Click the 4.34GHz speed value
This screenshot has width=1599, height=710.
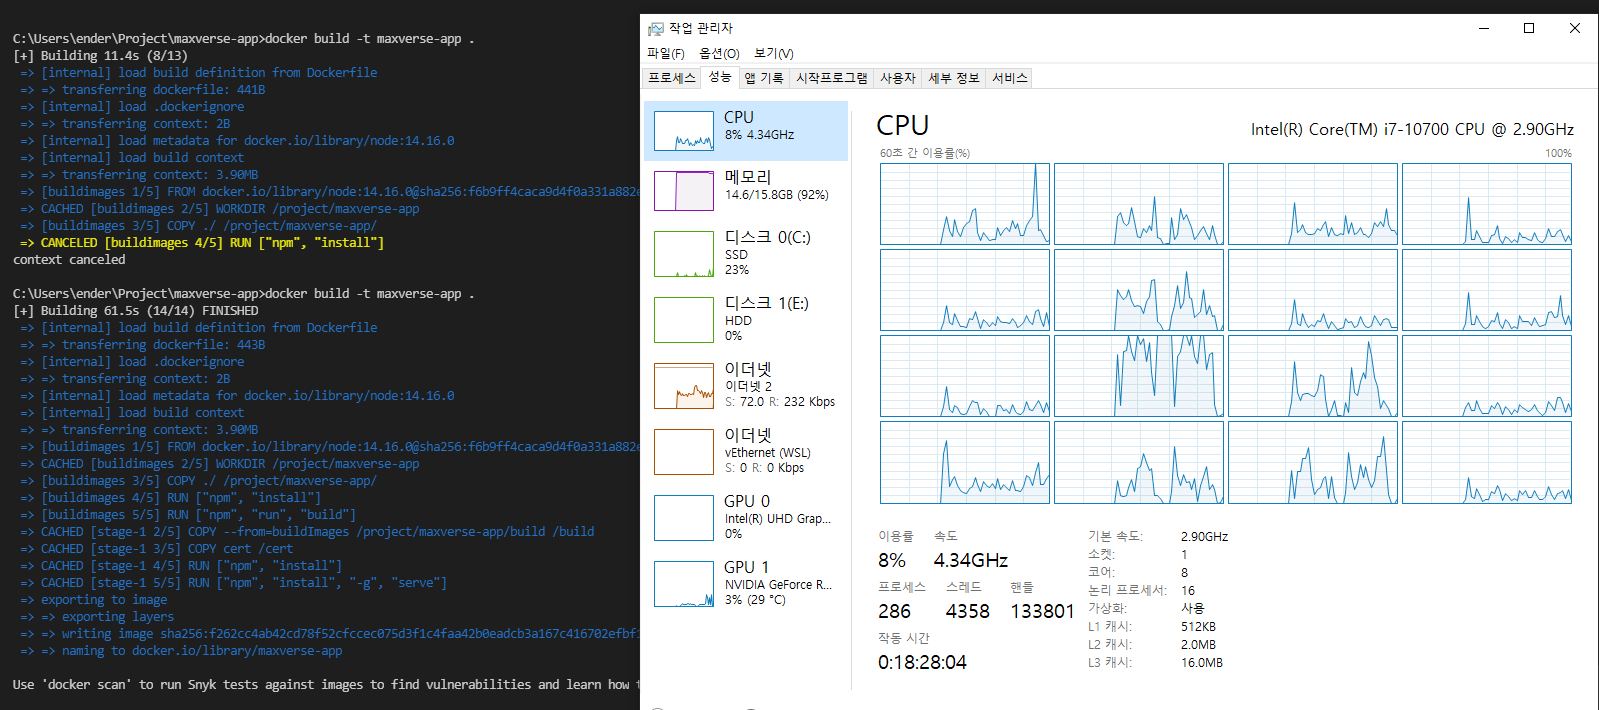click(971, 560)
